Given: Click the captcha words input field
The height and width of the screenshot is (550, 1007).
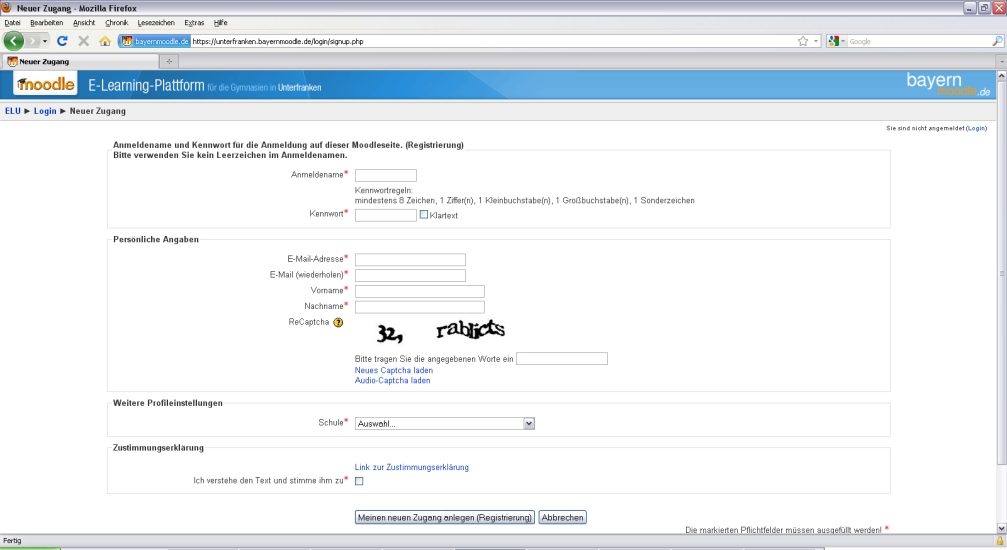Looking at the screenshot, I should [x=562, y=359].
